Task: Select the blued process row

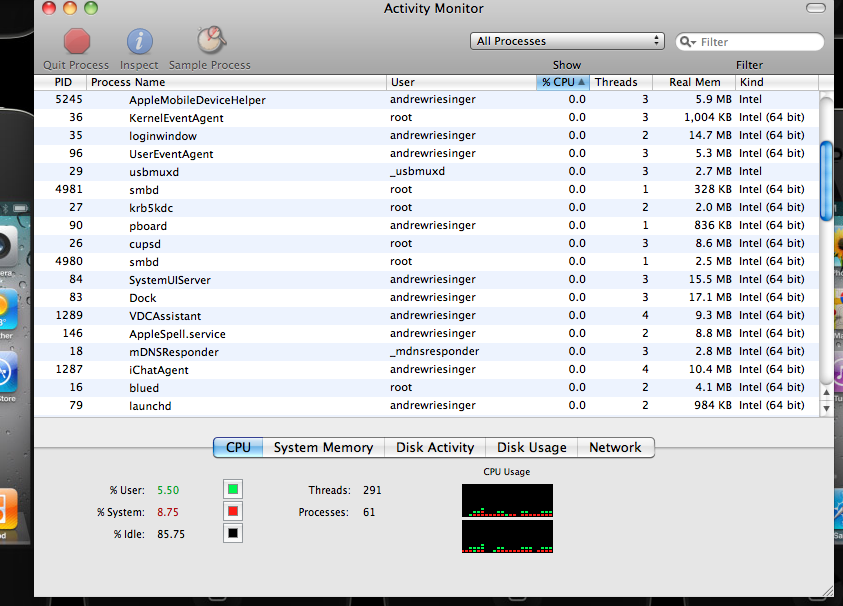Action: 426,388
